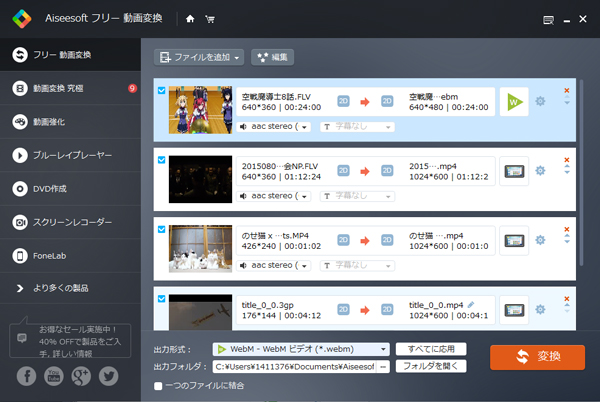Open settings gear for title_0_0.3gp

(x=540, y=309)
